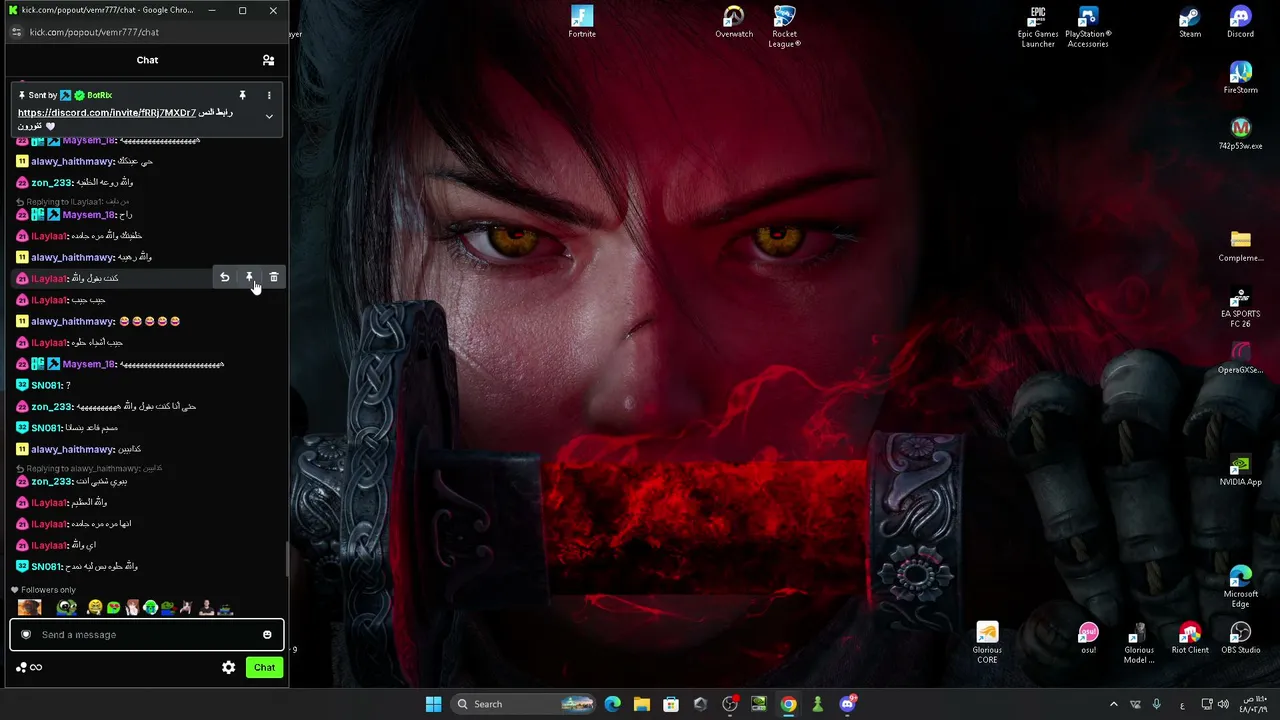Select the Overwatch desktop icon
Image resolution: width=1280 pixels, height=720 pixels.
coord(734,22)
